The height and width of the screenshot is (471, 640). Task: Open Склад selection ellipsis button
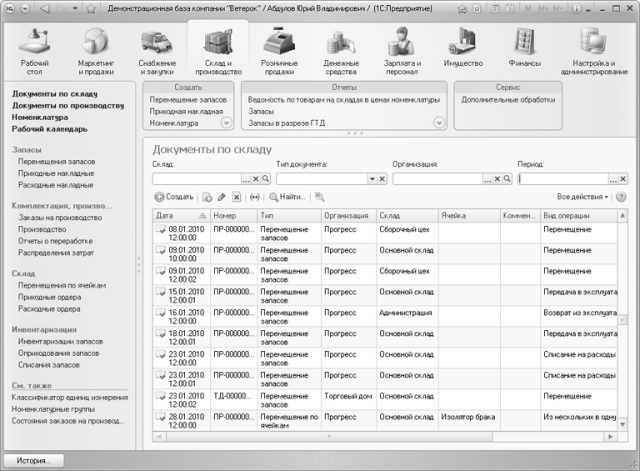tap(246, 179)
